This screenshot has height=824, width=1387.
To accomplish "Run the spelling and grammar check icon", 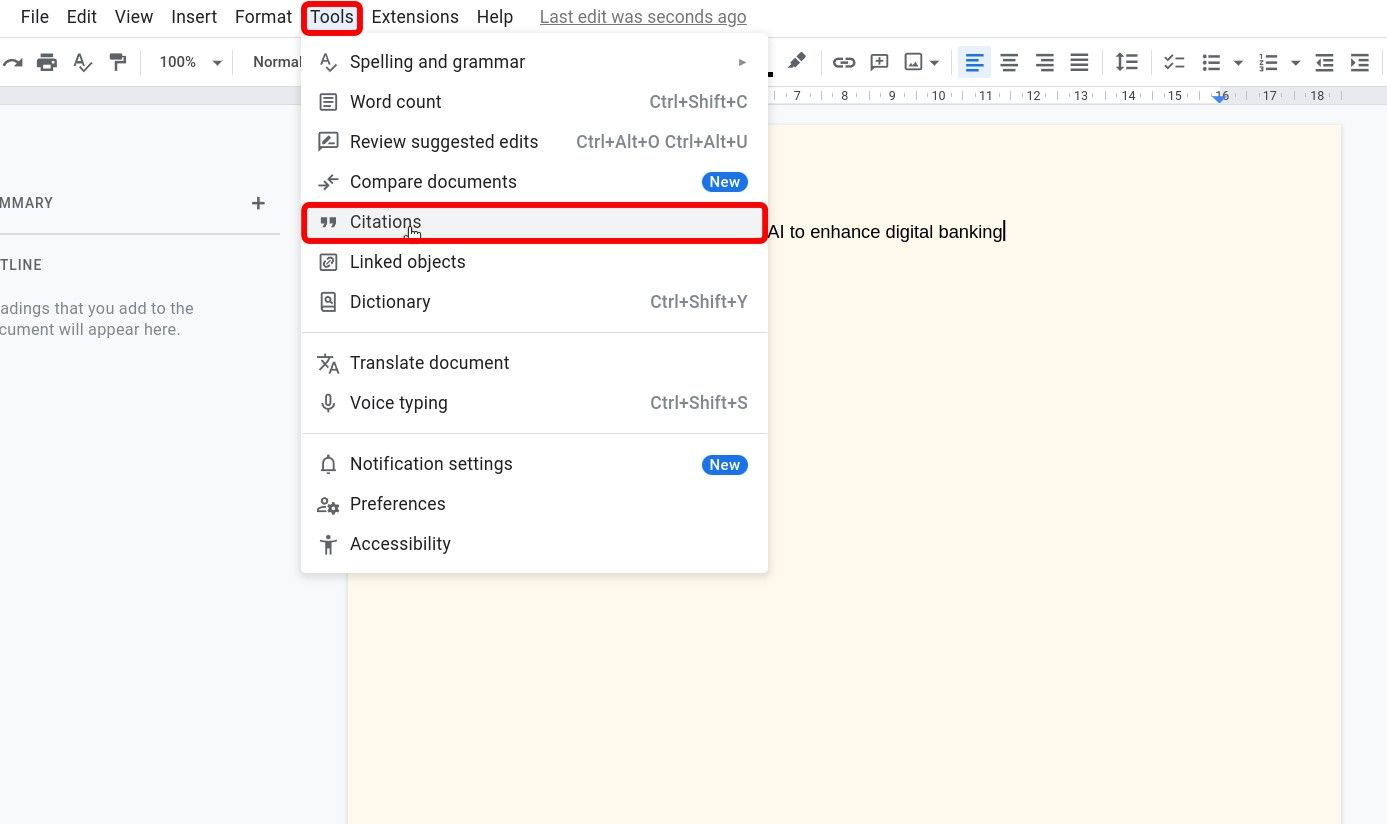I will pyautogui.click(x=81, y=61).
